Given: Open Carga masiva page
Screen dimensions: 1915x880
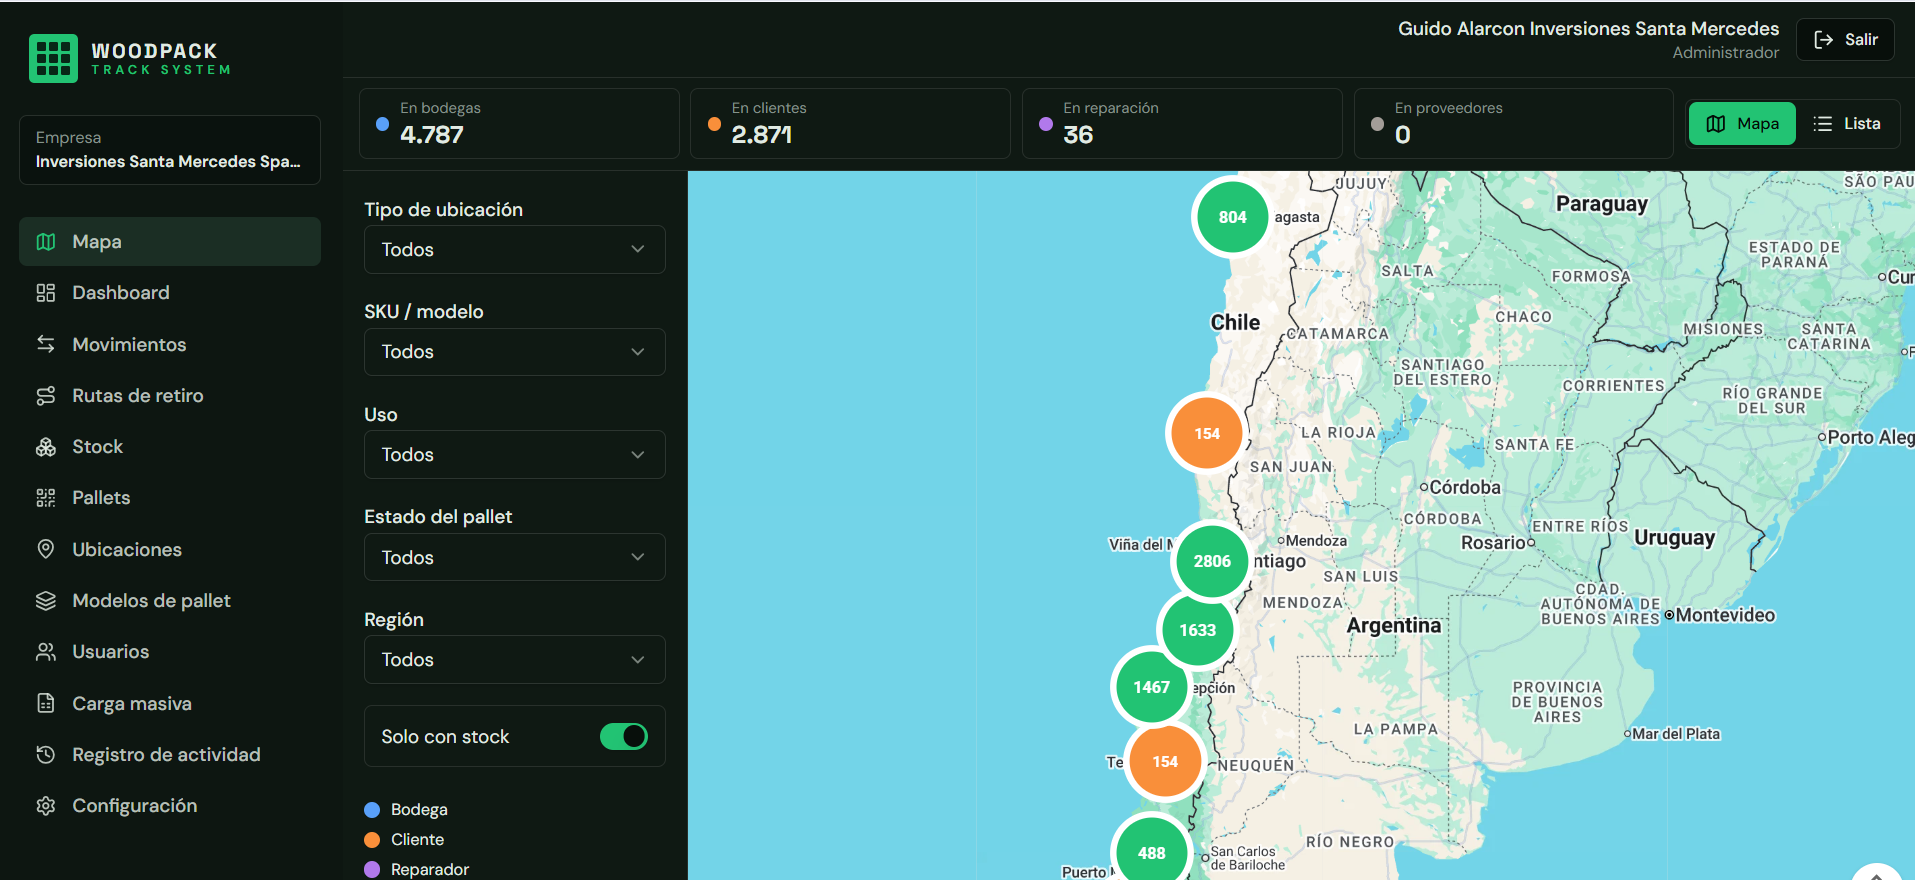Looking at the screenshot, I should click(x=170, y=703).
